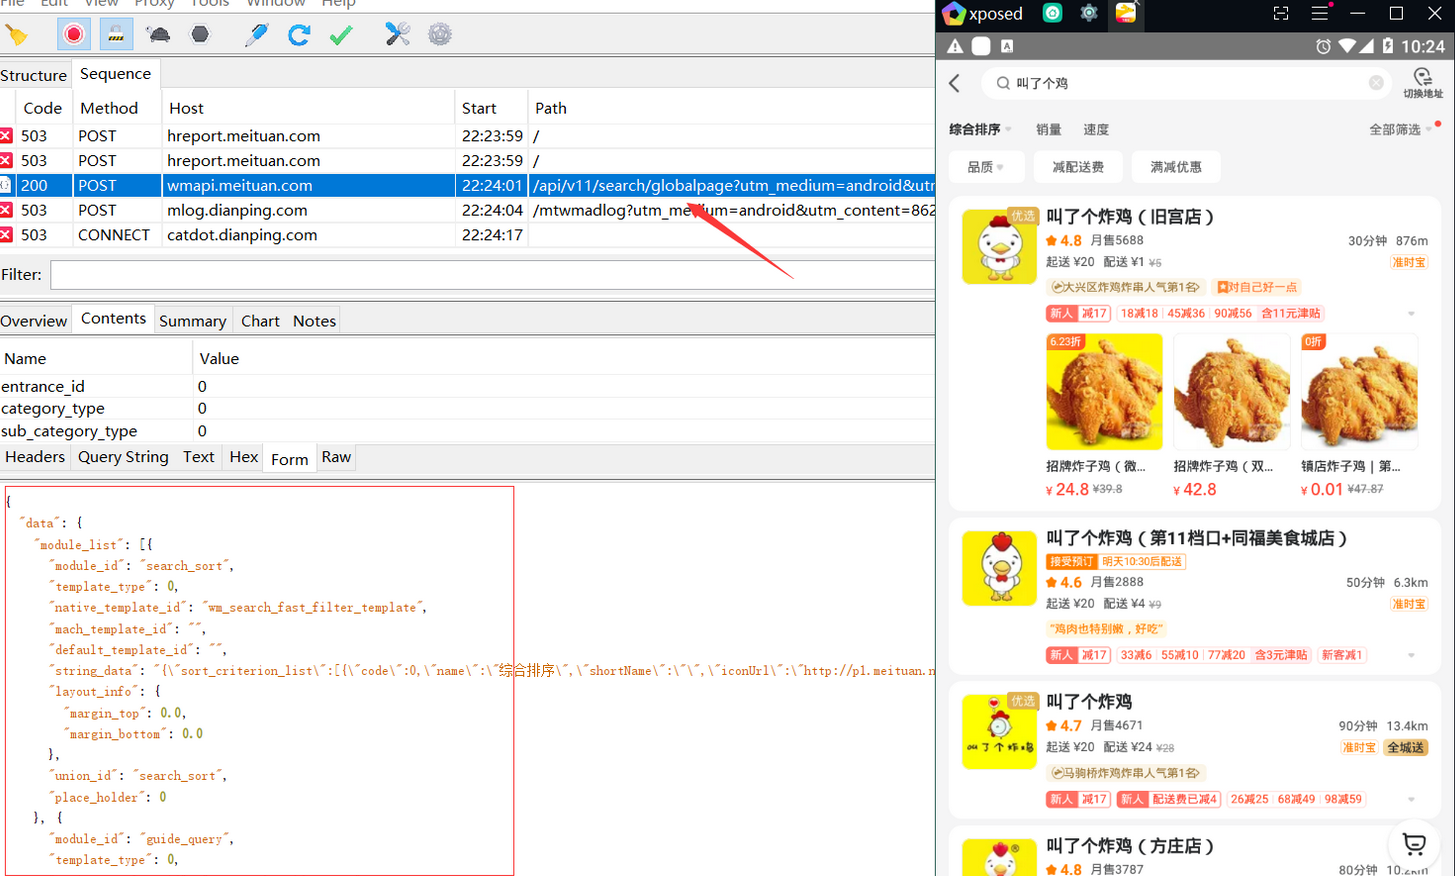Image resolution: width=1455 pixels, height=876 pixels.
Task: Expand discounts for 第11档口+同福美食城店 store
Action: pos(1411,656)
